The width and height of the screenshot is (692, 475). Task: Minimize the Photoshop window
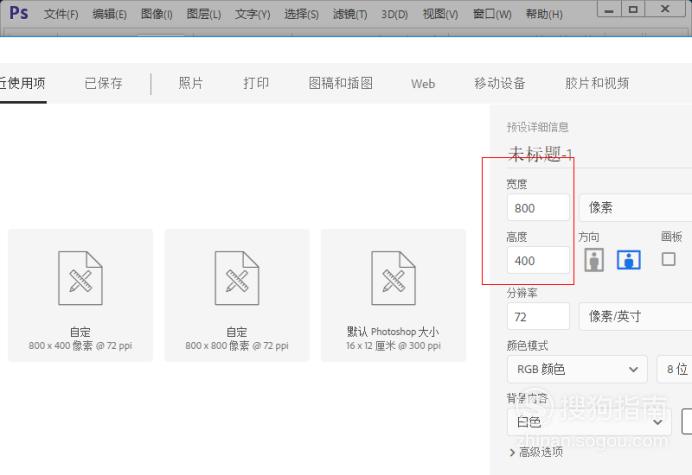[609, 11]
